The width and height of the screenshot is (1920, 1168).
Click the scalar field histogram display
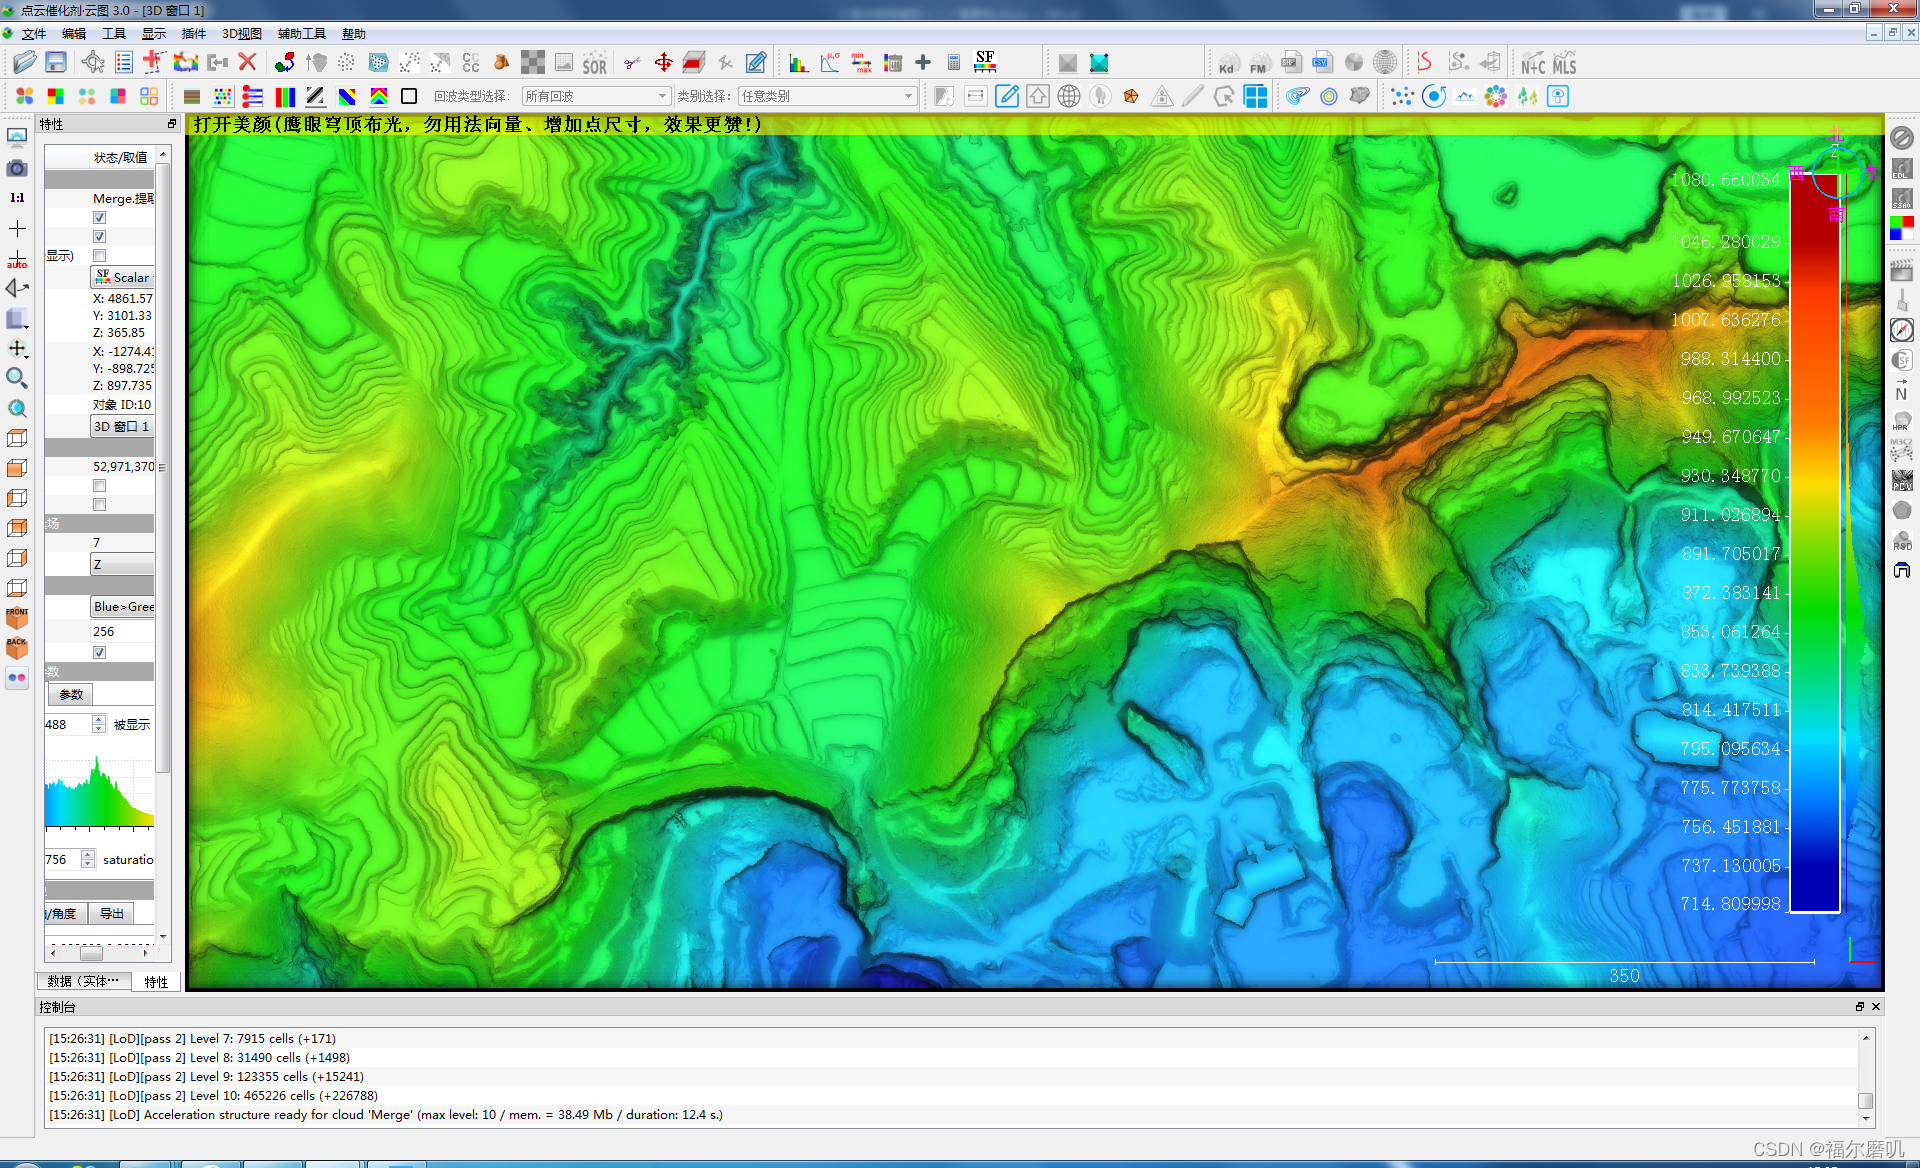(x=99, y=792)
